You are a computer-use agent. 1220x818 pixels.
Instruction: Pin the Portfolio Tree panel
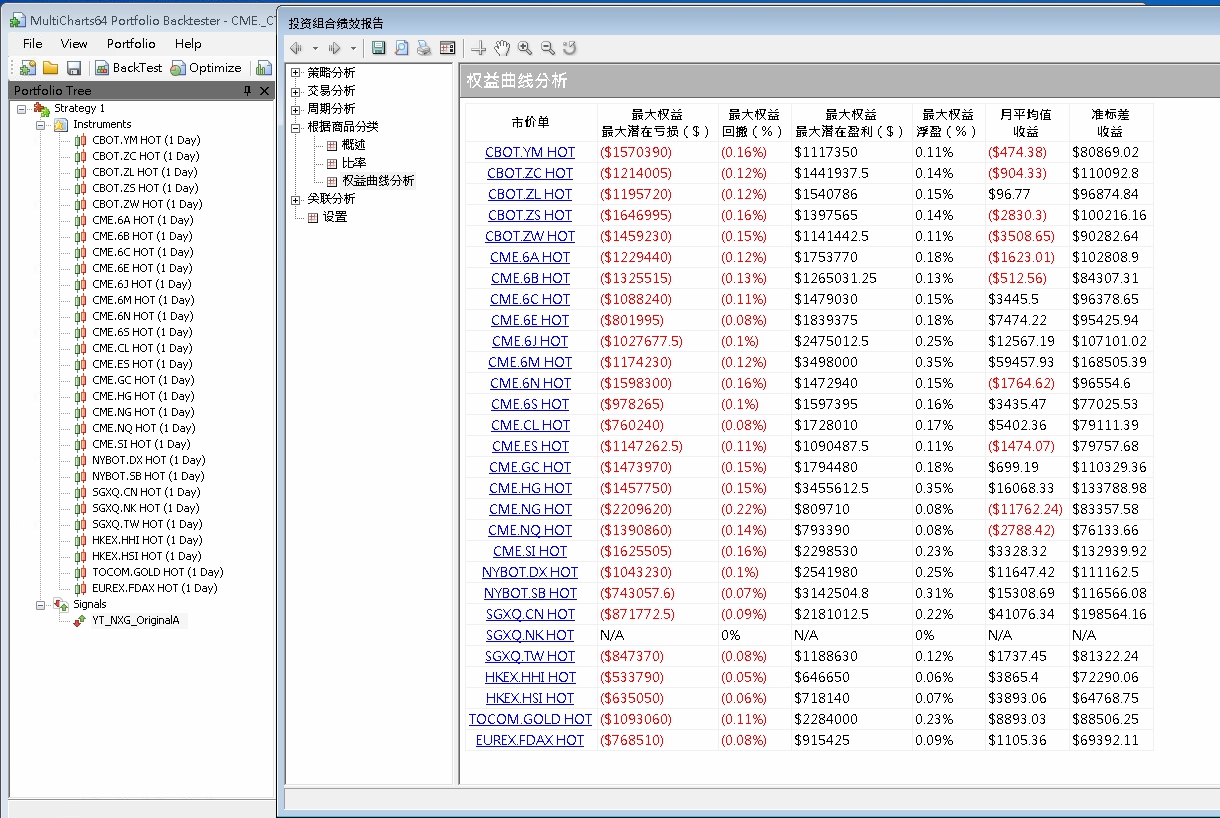248,91
